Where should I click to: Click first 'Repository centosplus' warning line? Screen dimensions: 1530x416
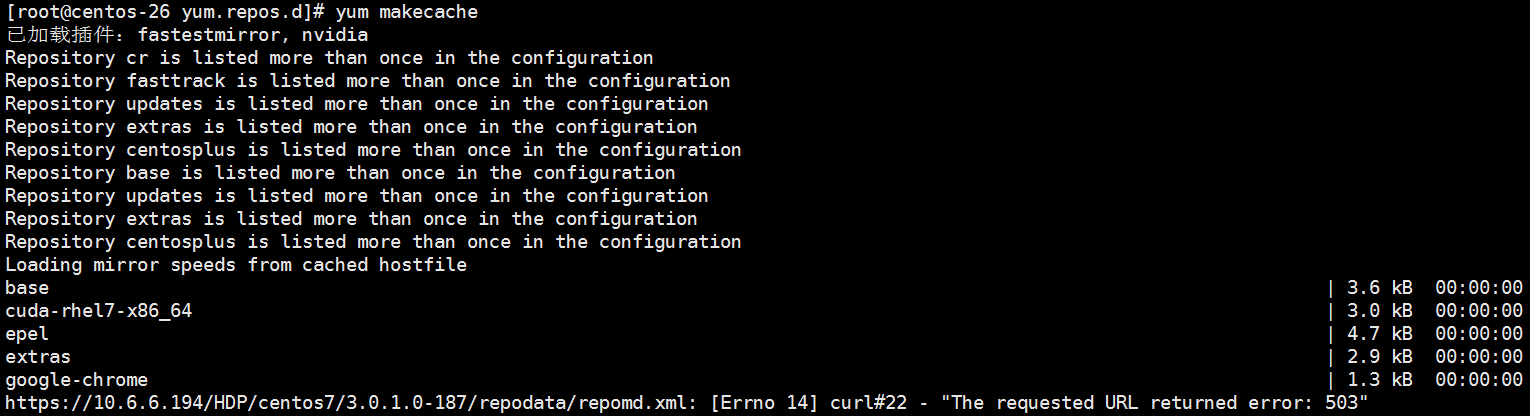(373, 150)
